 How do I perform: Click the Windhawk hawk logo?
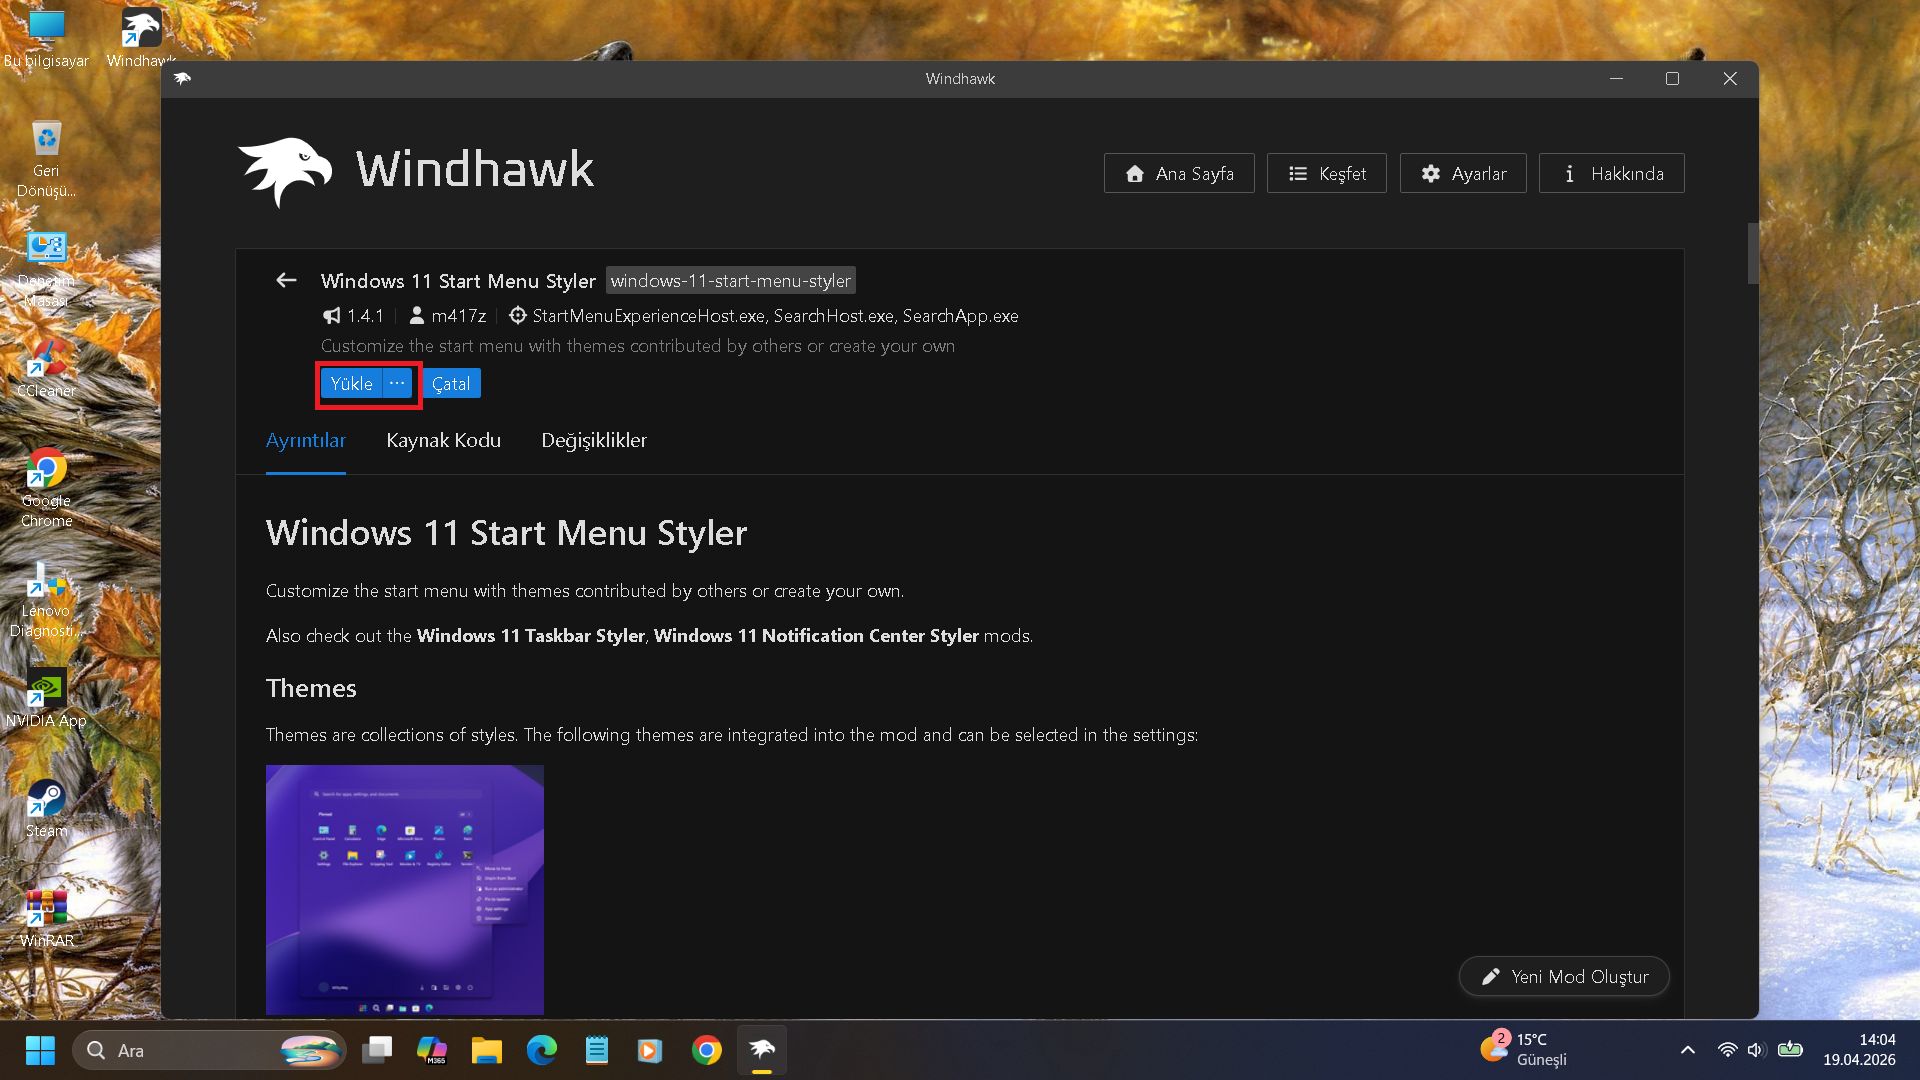pos(285,171)
